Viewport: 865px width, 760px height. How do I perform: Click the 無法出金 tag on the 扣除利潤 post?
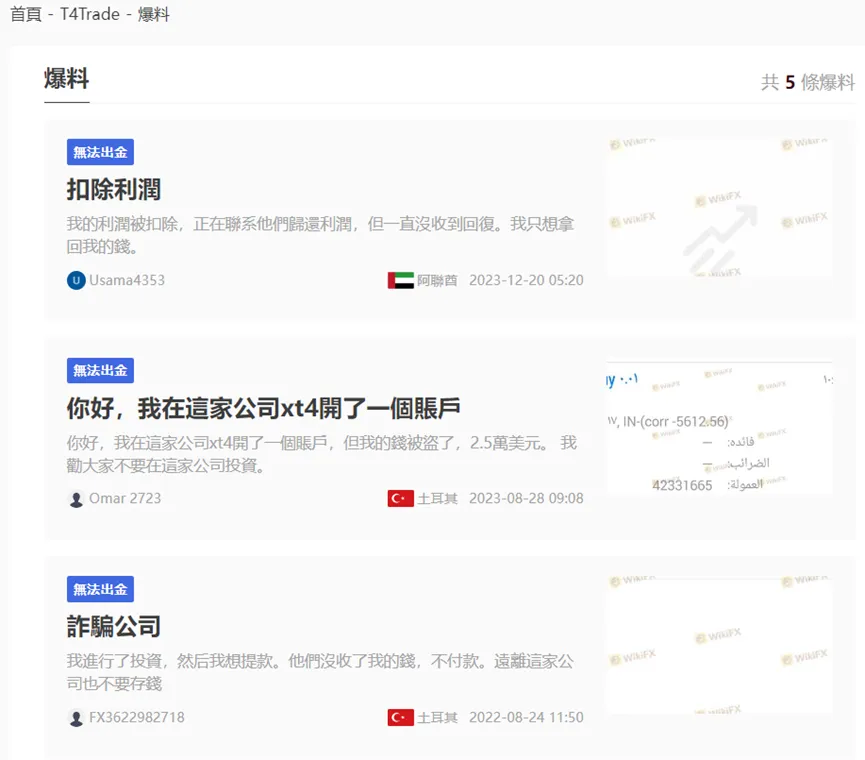[x=100, y=152]
